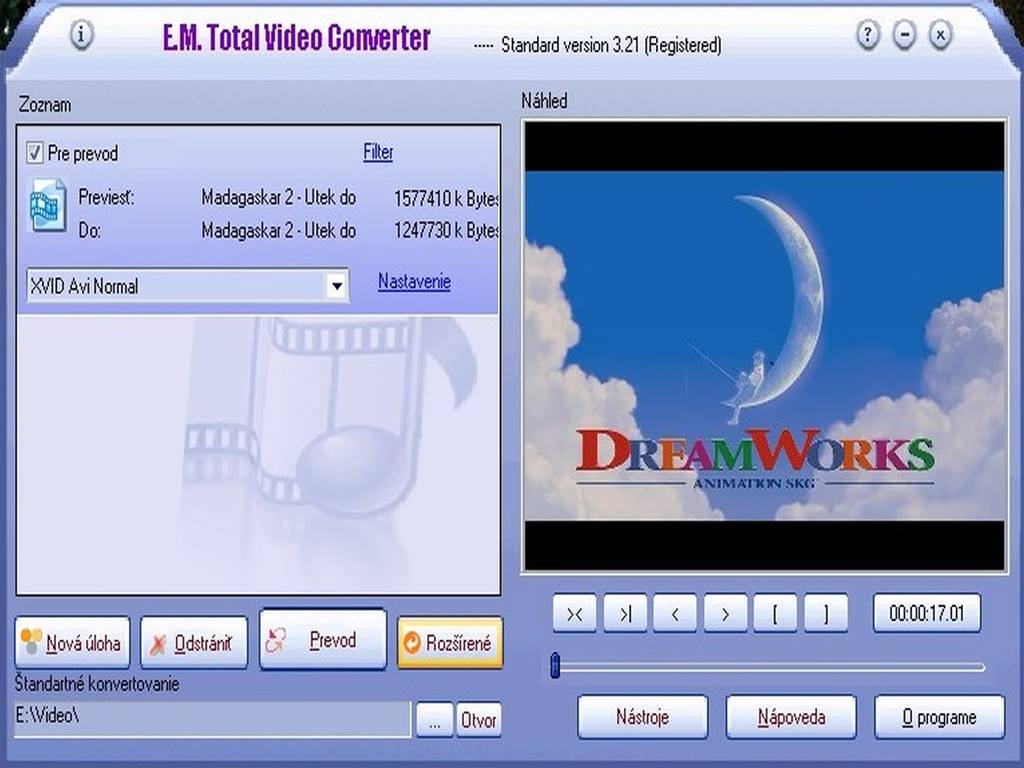Click the info icon in title bar
This screenshot has width=1024, height=768.
click(82, 36)
